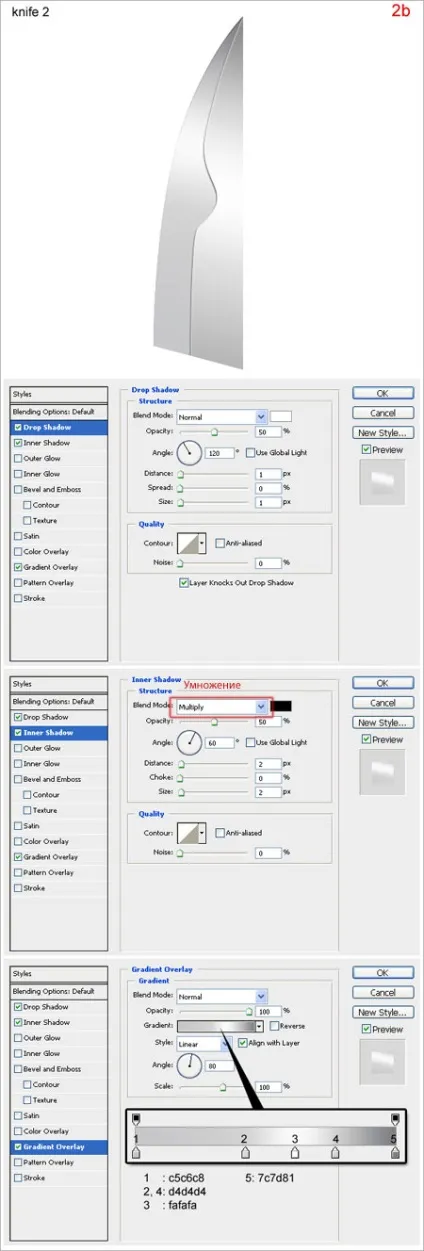Click the Inner Shadow angle dial

pyautogui.click(x=190, y=743)
